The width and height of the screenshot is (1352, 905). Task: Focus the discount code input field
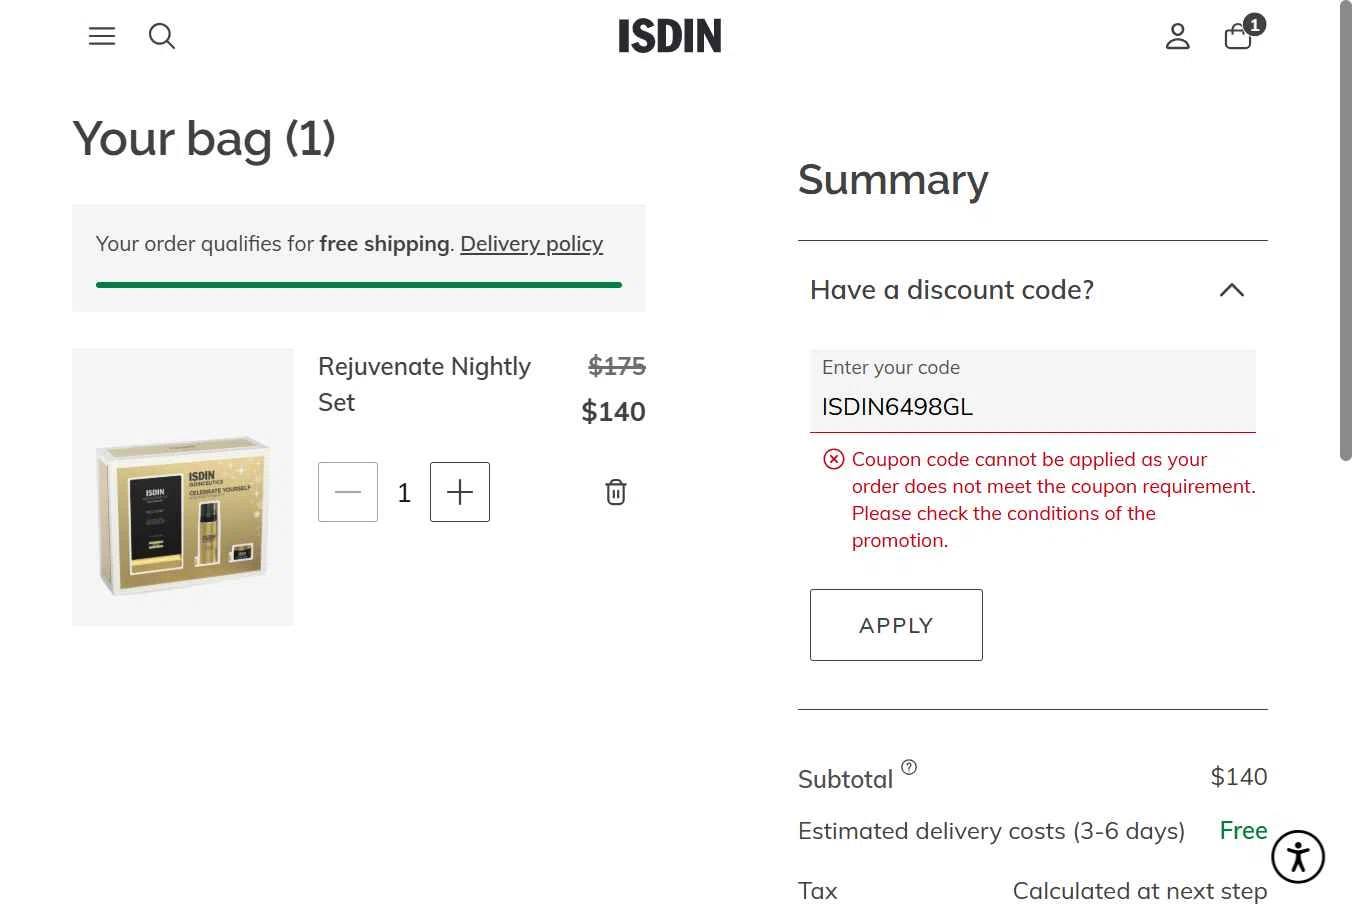1032,406
